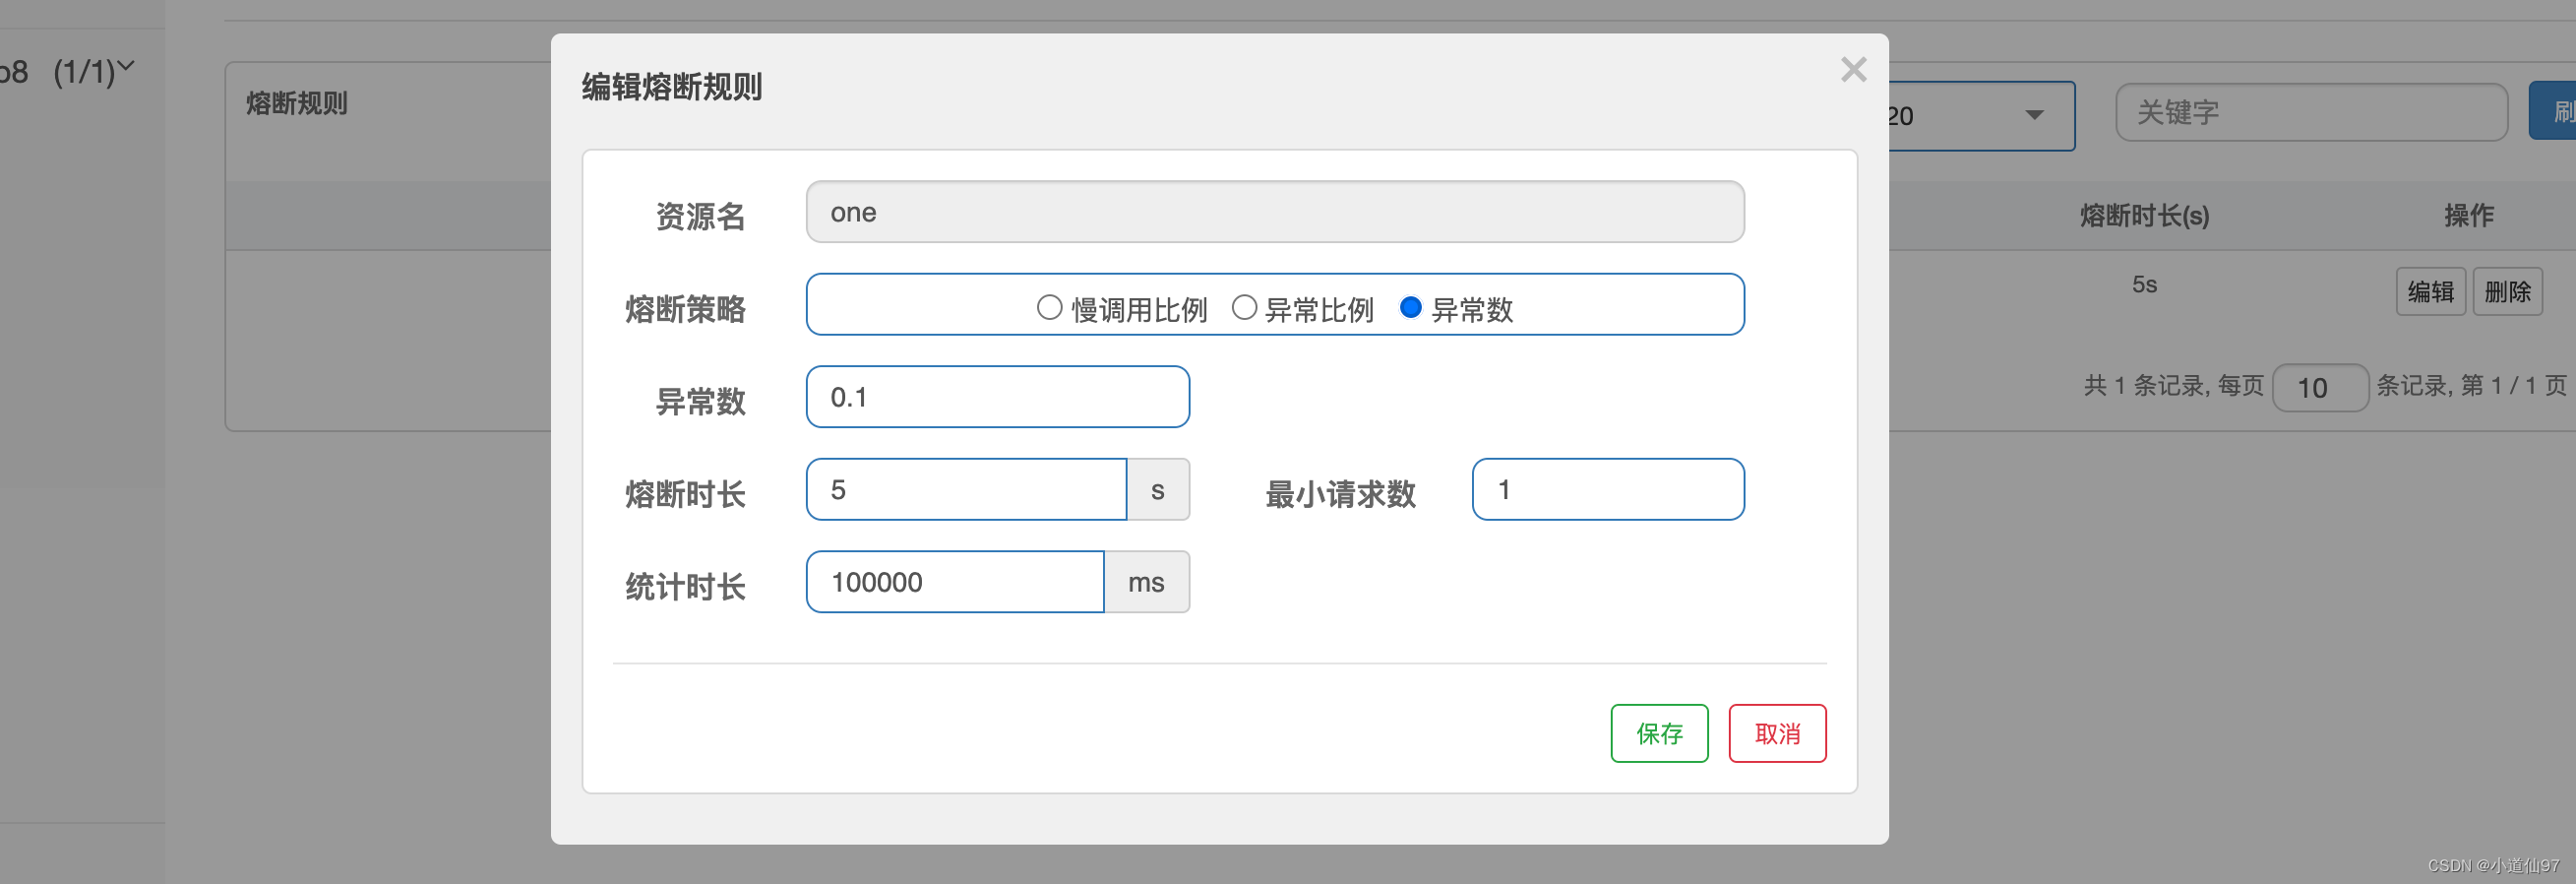Click the 异常数 input showing 0.1
This screenshot has height=884, width=2576.
998,397
